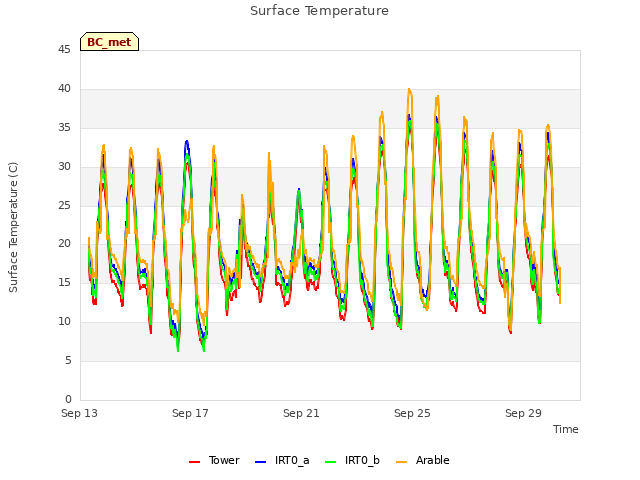
Task: Click the blue IRT0_a legend color marker
Action: pos(260,462)
